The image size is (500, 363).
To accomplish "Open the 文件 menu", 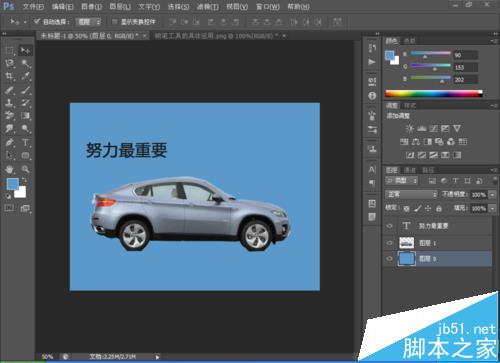I will coord(33,7).
